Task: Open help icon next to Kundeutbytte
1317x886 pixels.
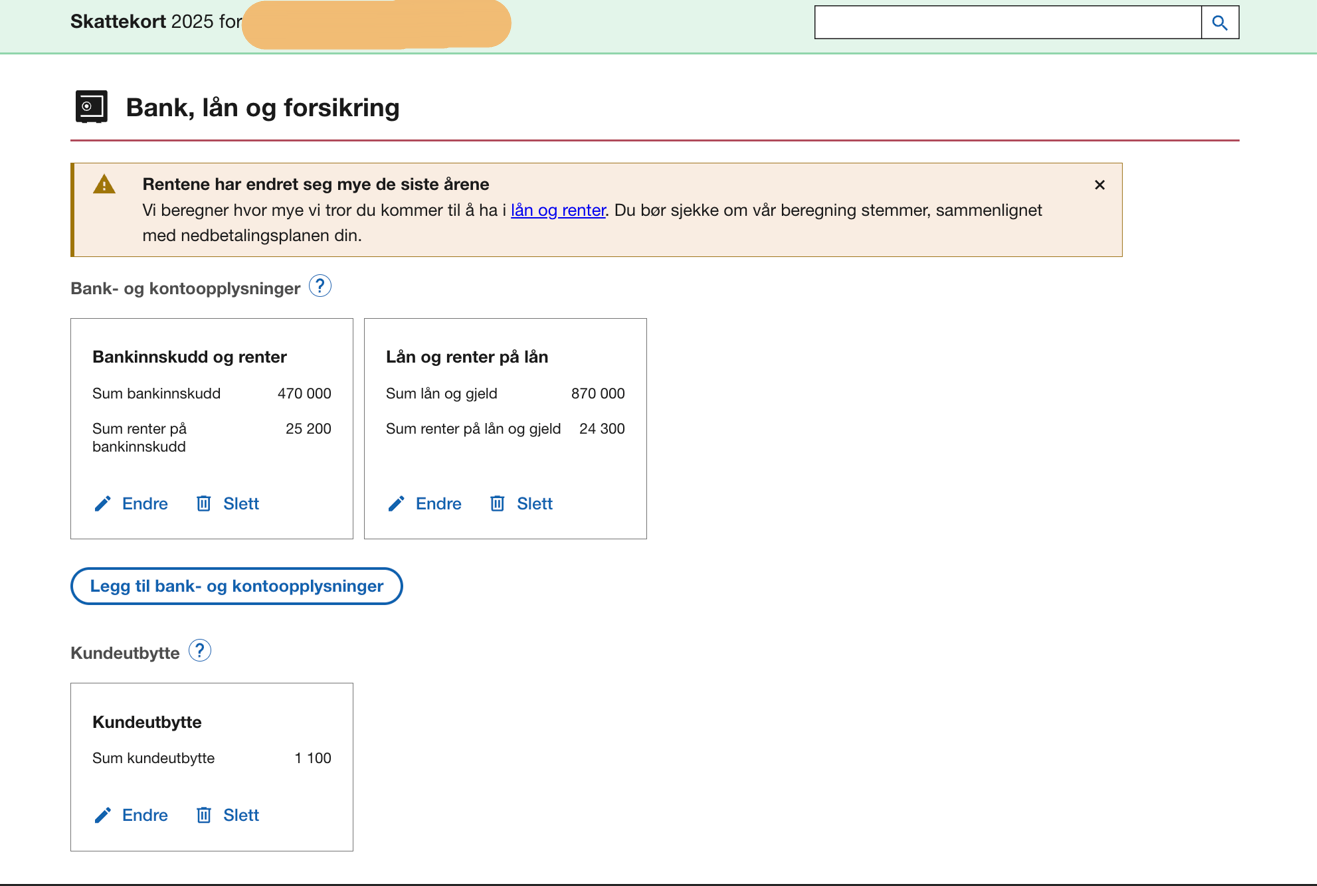Action: [x=200, y=651]
